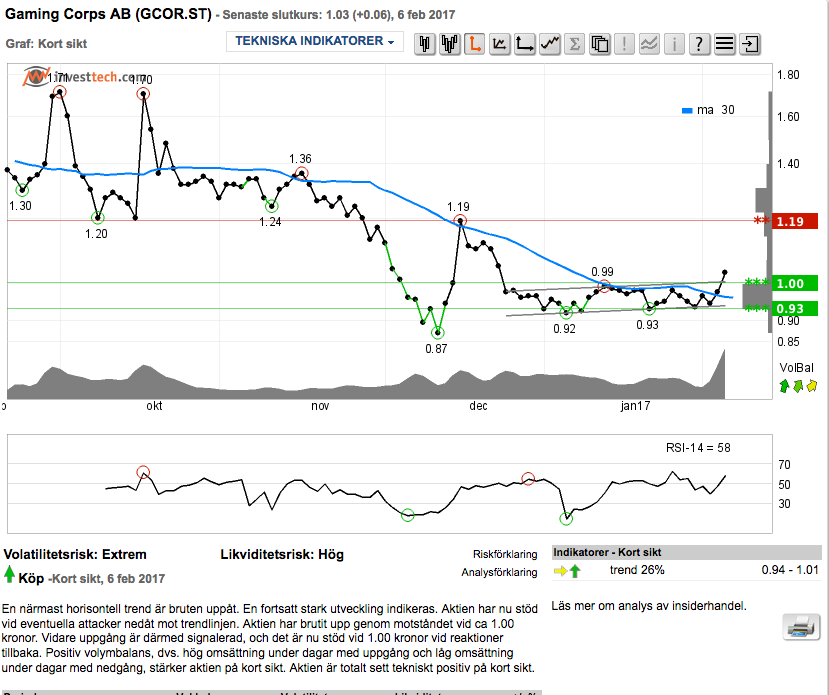
Task: Click the zigzag trend line icon
Action: click(549, 44)
